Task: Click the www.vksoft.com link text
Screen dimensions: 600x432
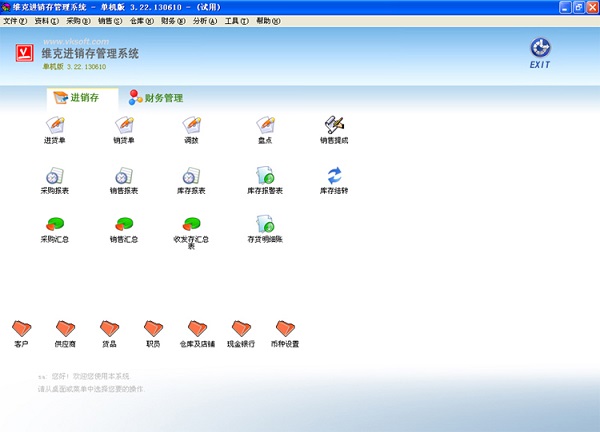Action: tap(76, 41)
